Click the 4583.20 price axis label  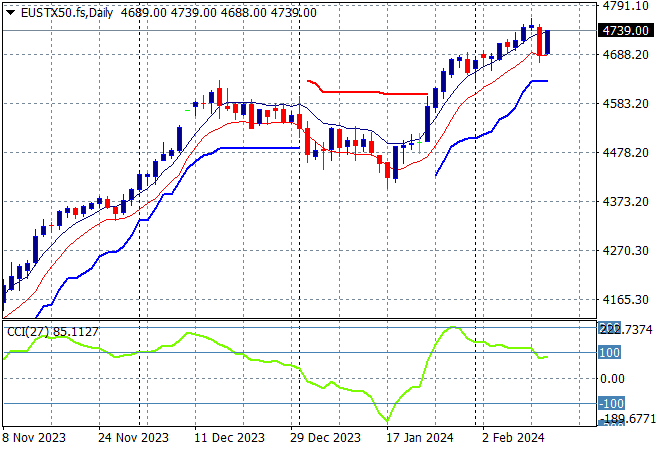tap(624, 104)
